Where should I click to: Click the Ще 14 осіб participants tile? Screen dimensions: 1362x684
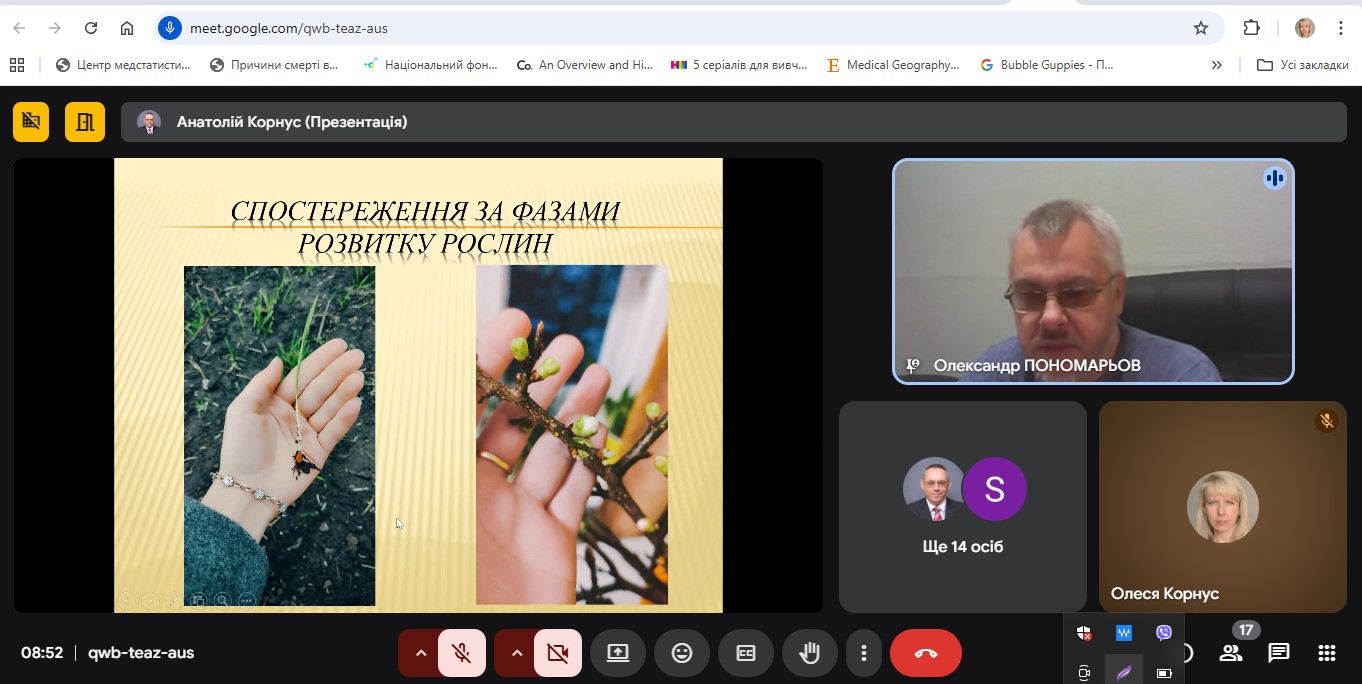pos(962,506)
